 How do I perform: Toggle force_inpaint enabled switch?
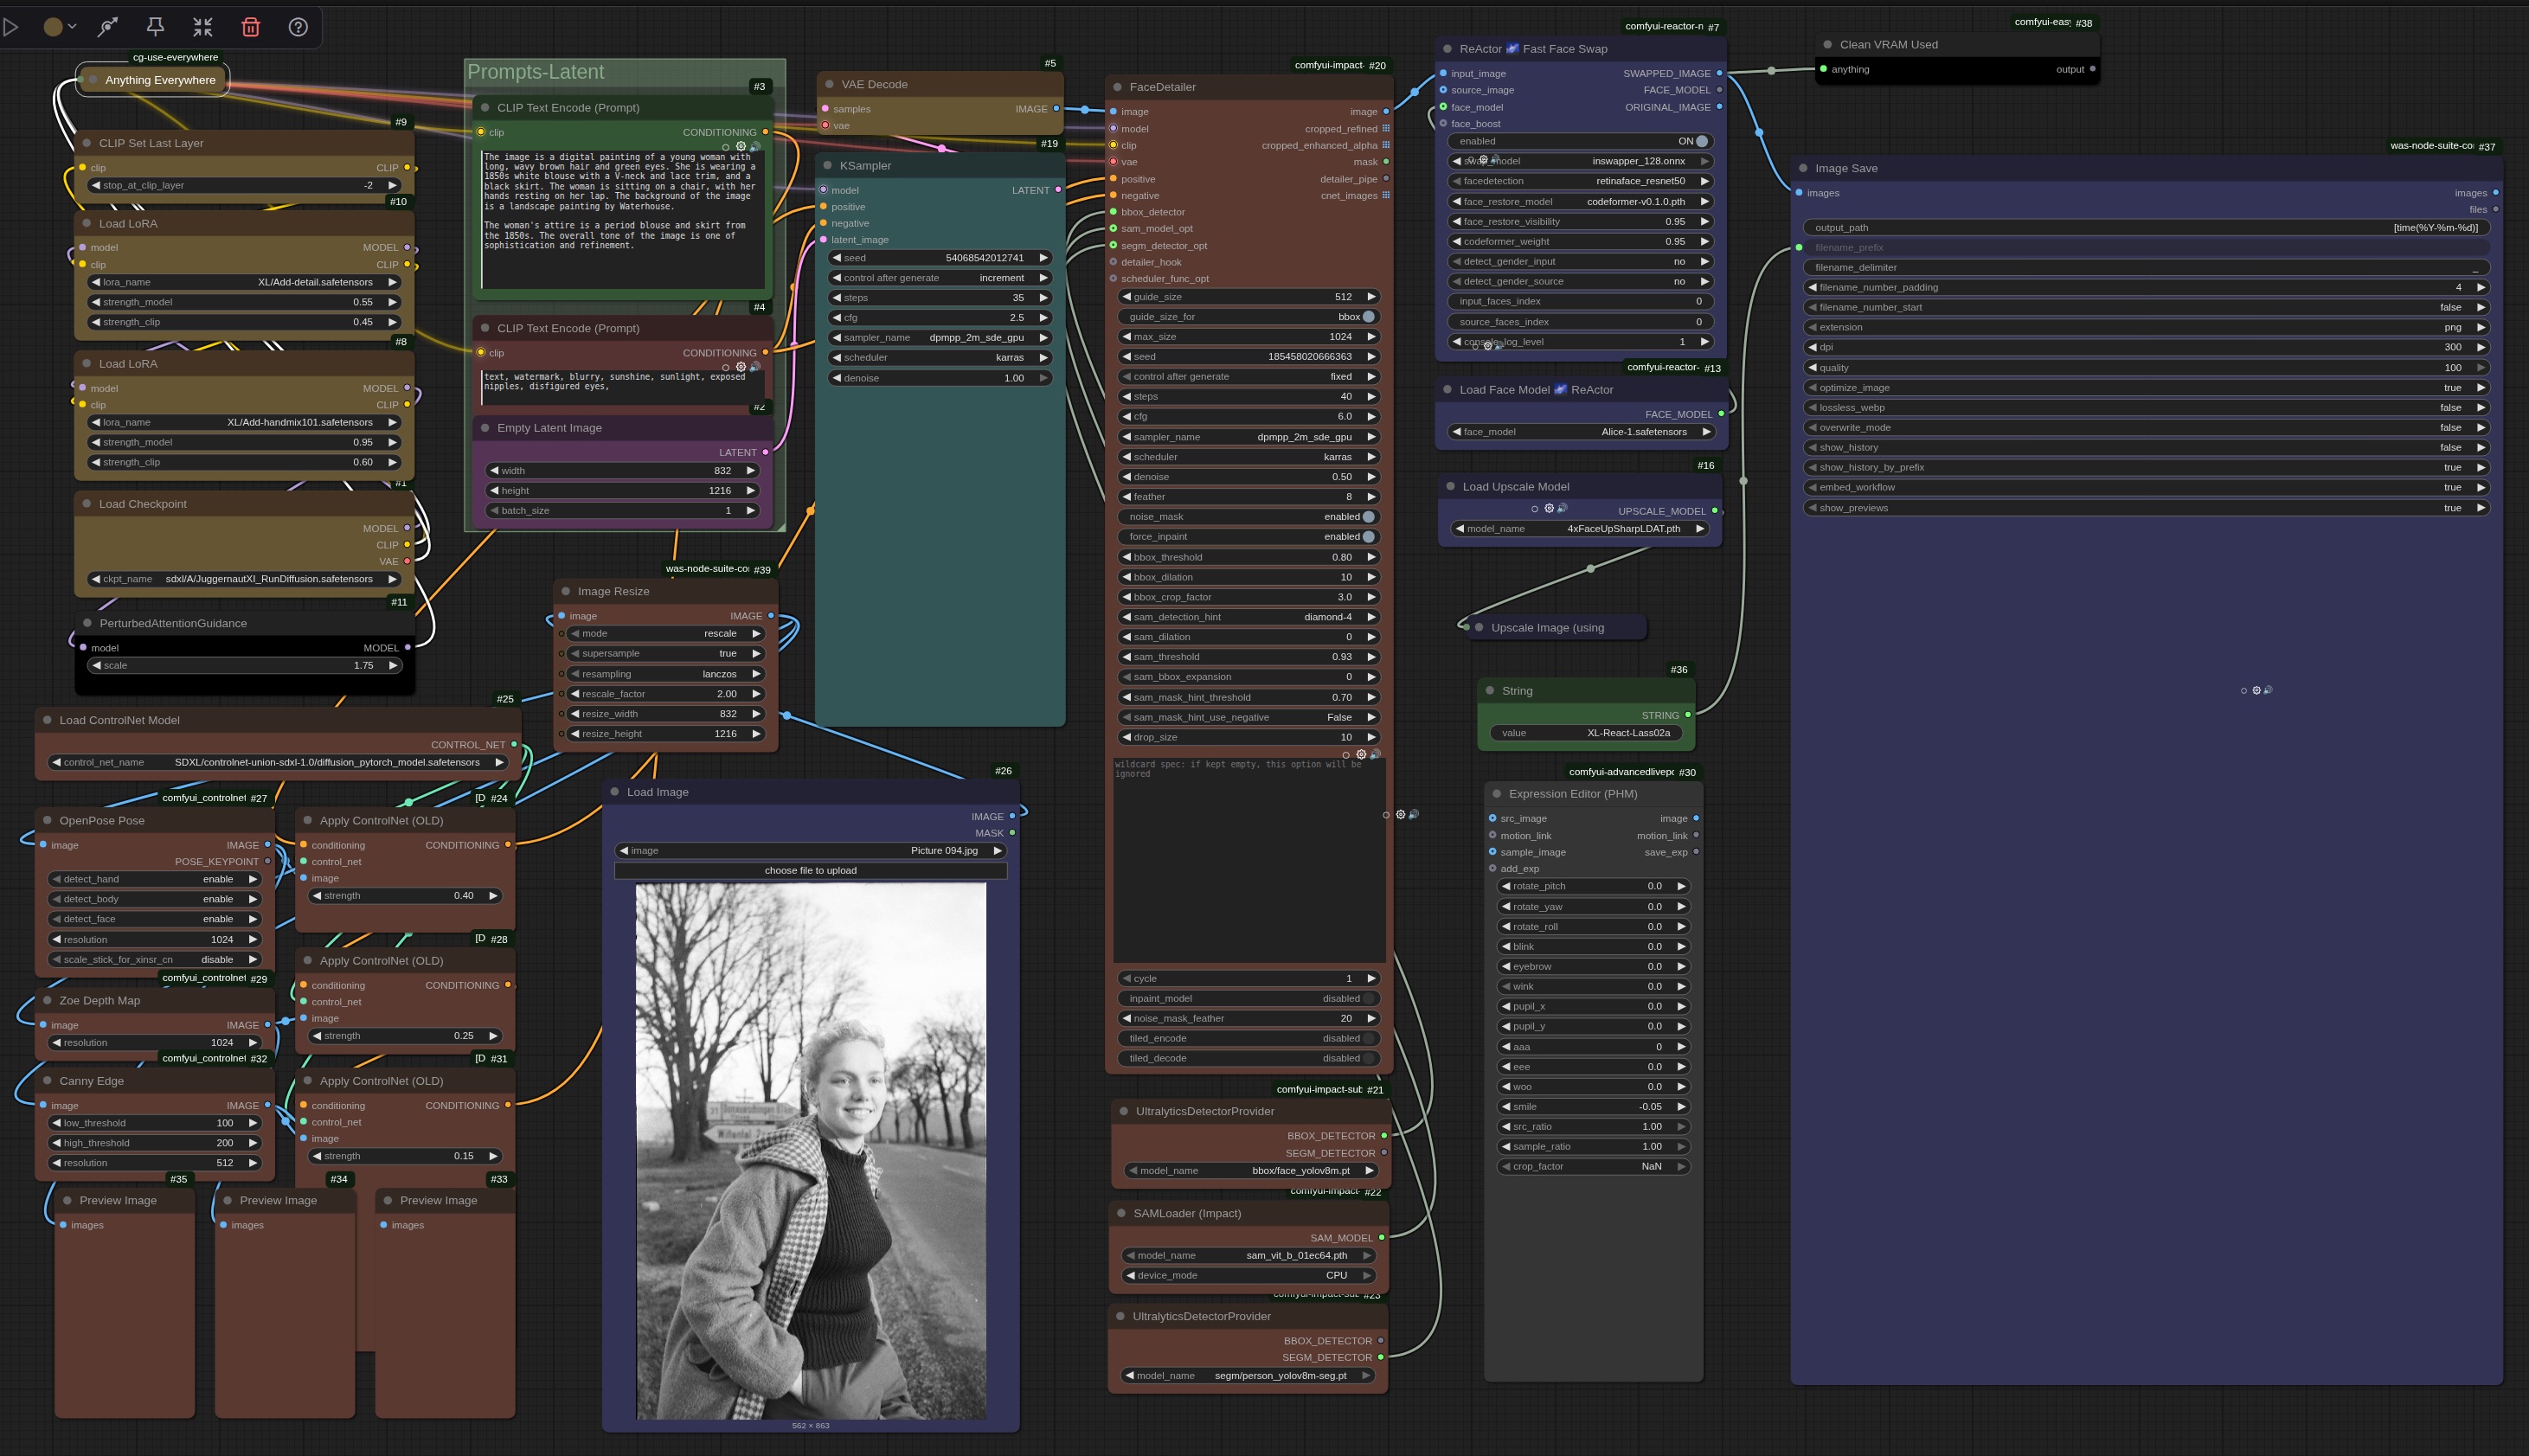coord(1368,537)
